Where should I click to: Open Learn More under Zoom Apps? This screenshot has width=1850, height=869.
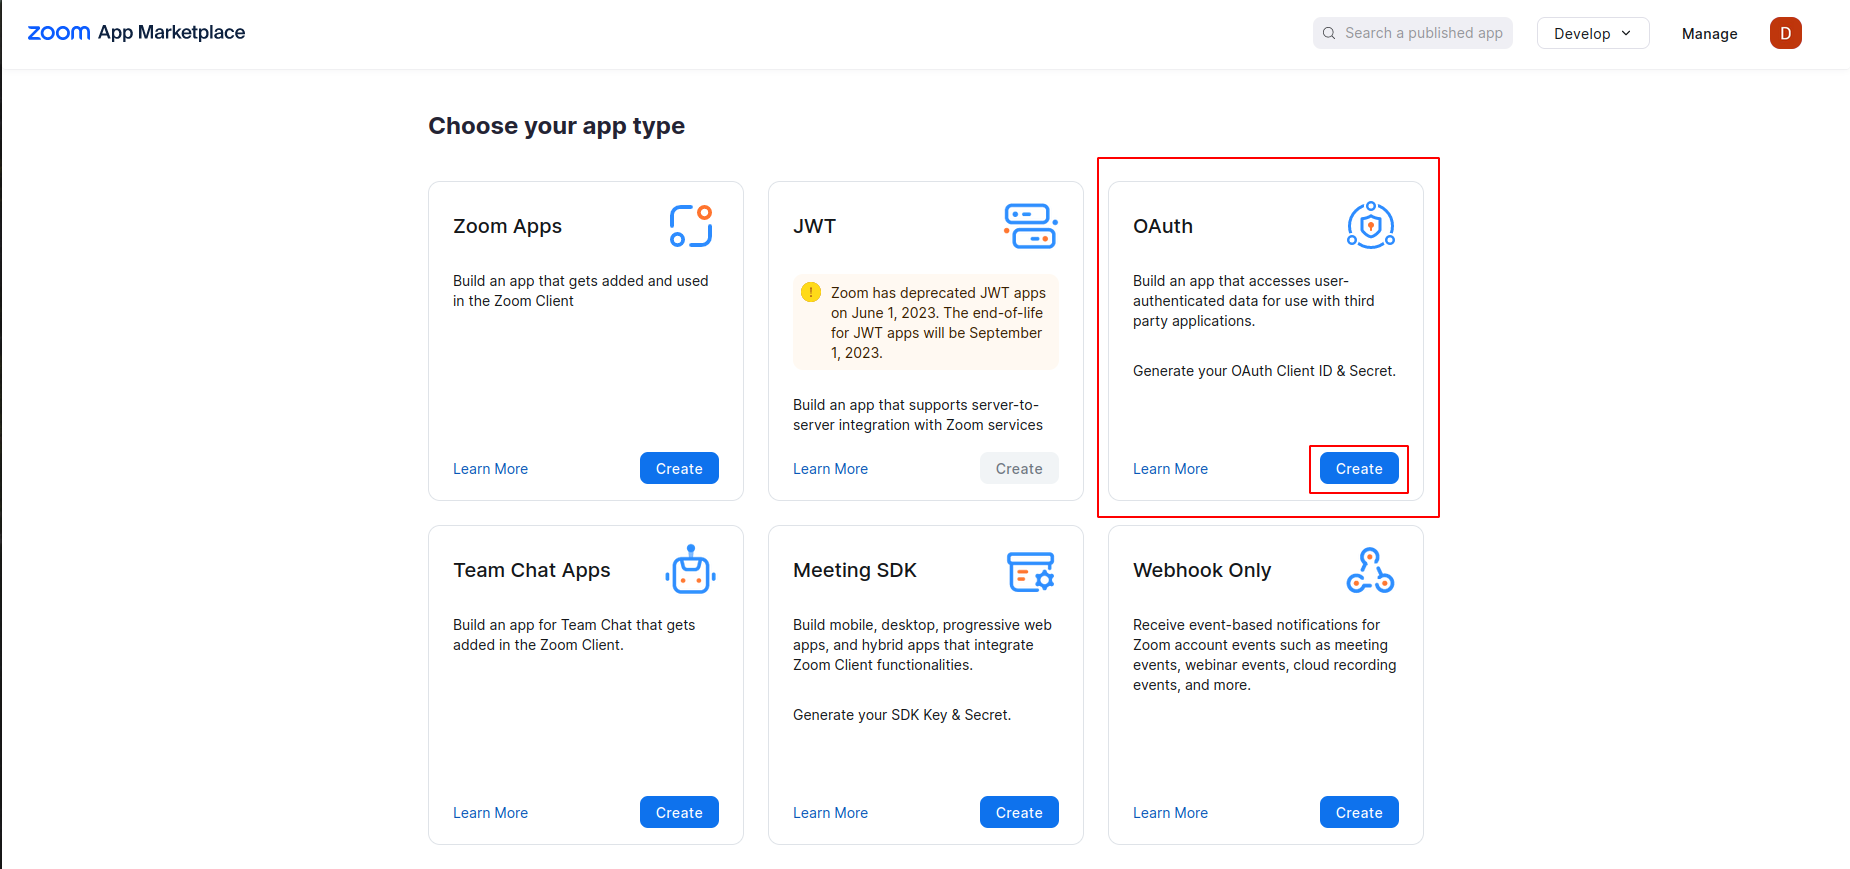click(490, 469)
